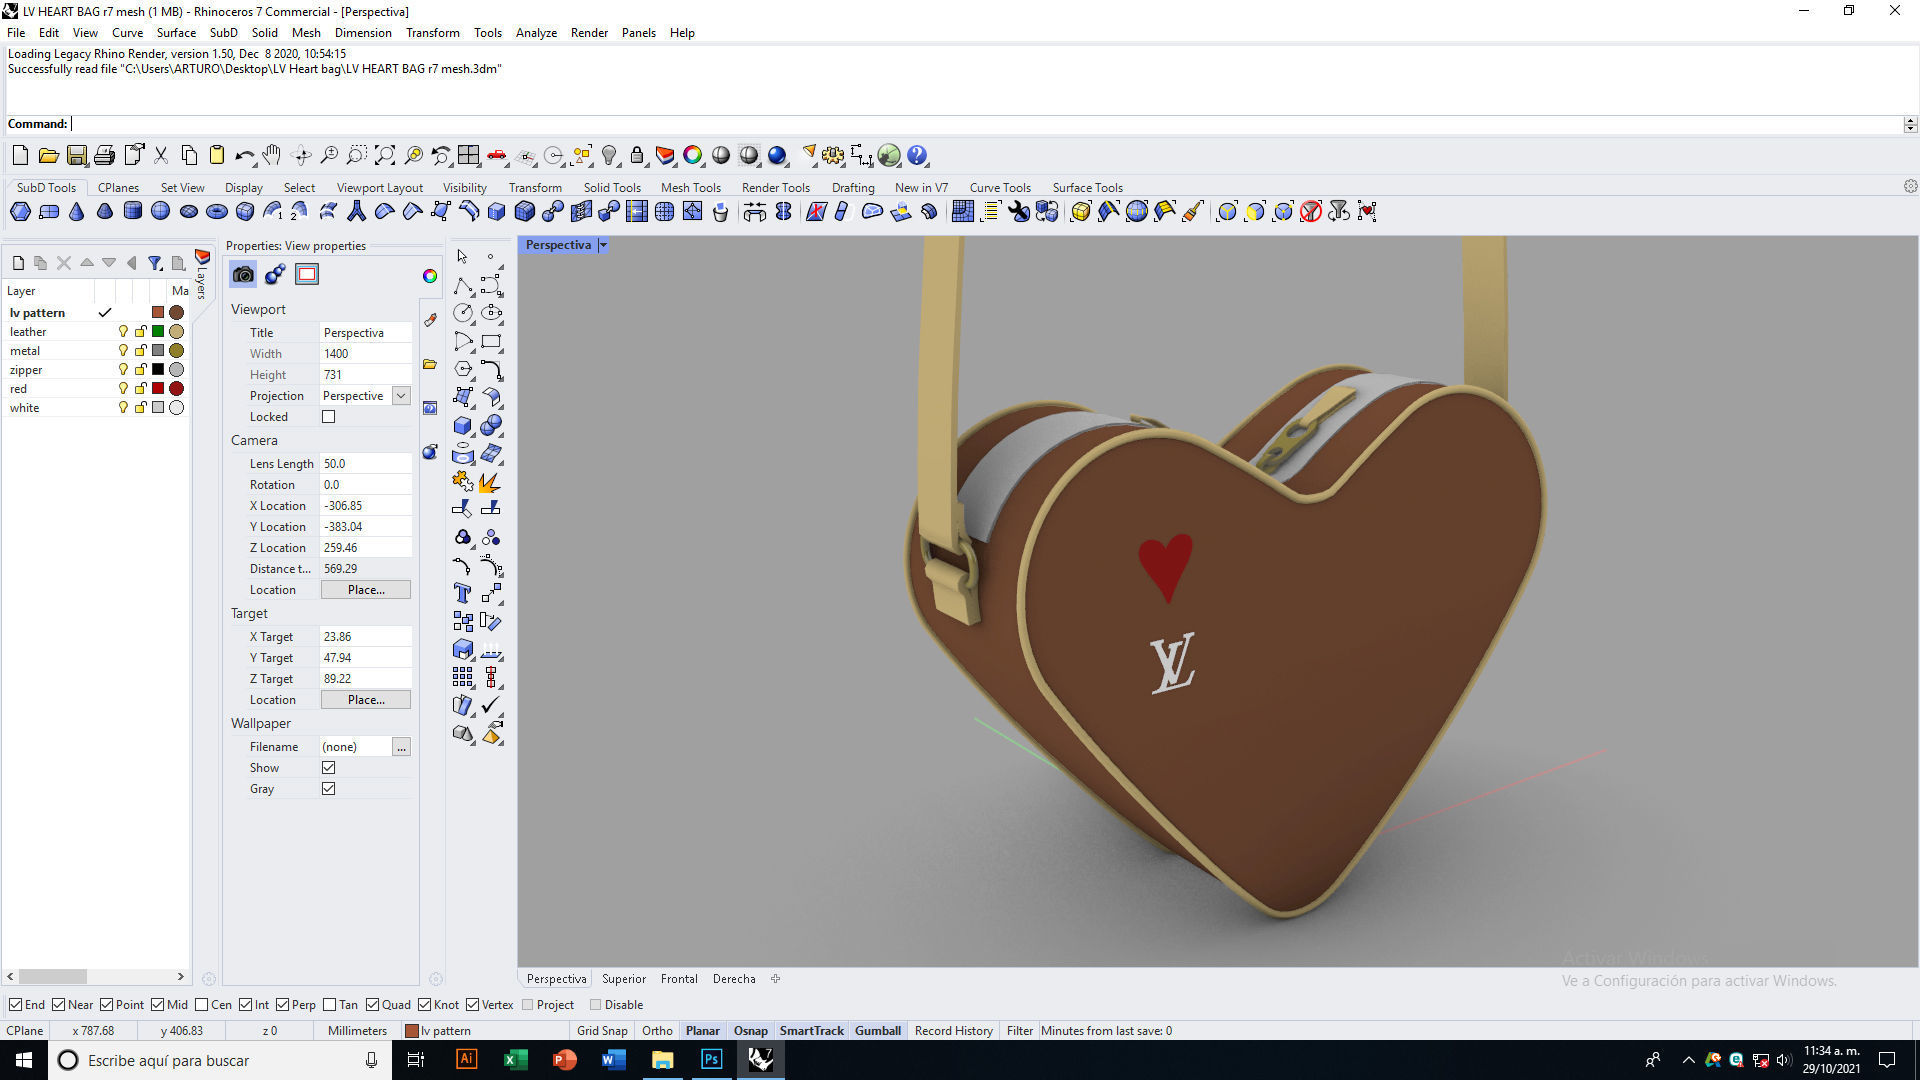The width and height of the screenshot is (1920, 1080).
Task: Select the Text object tool
Action: [x=462, y=593]
